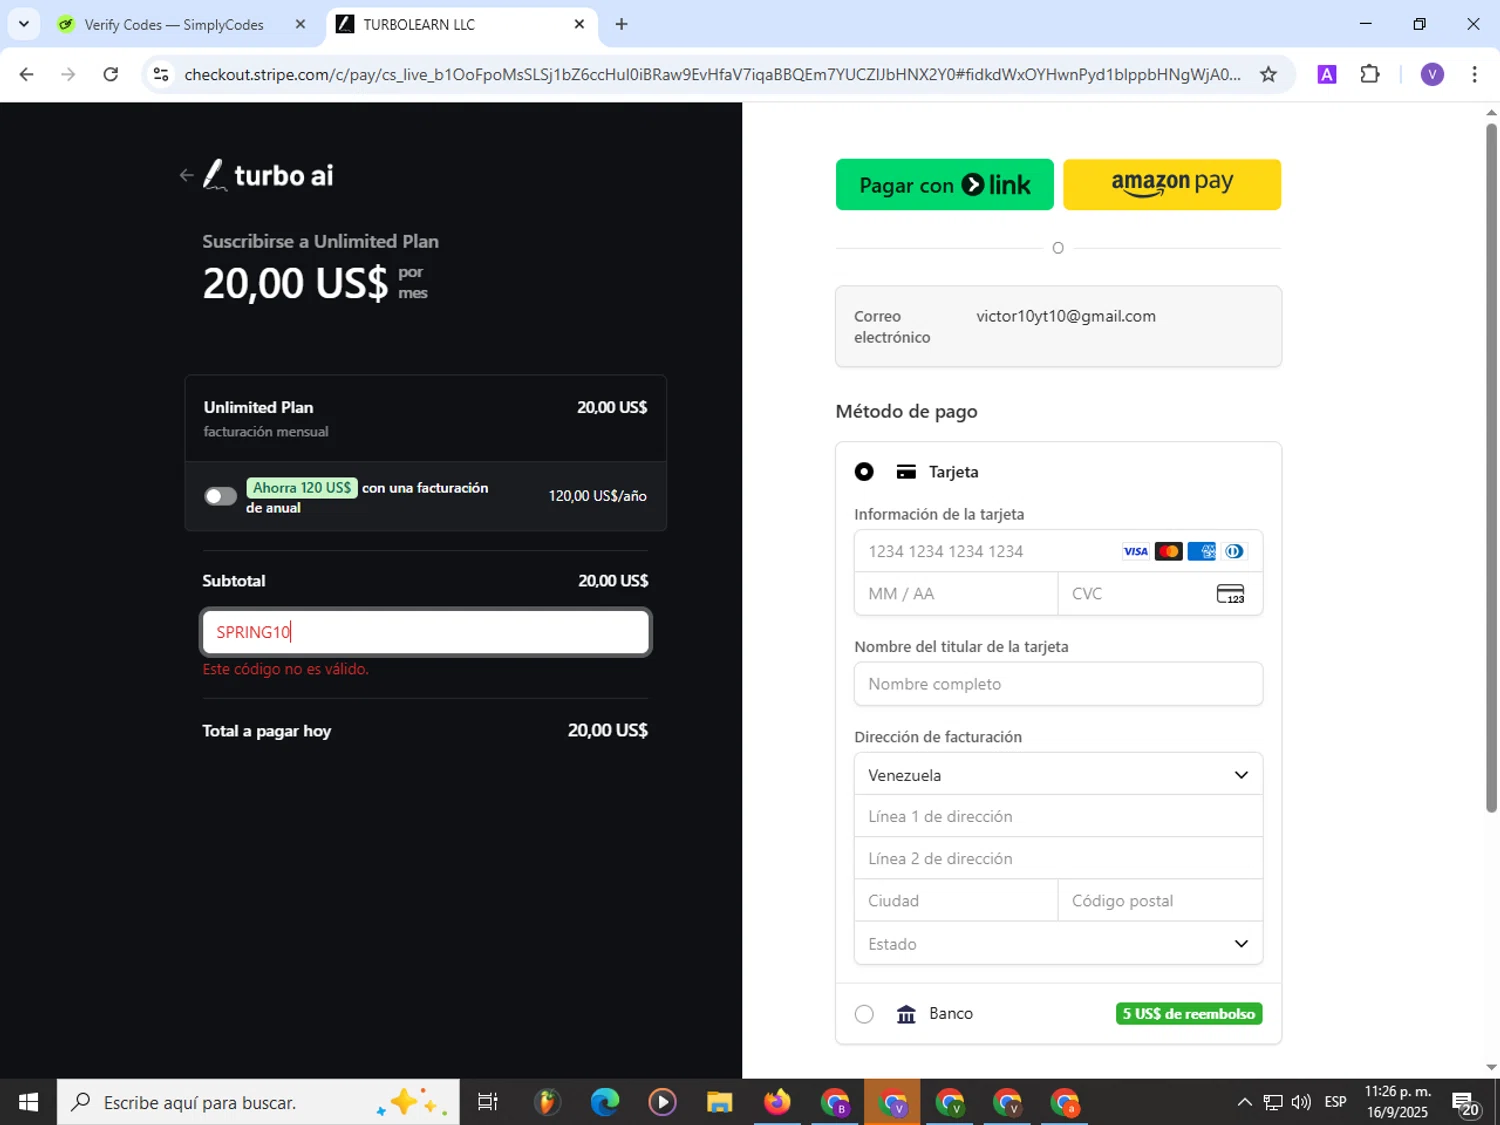Click the back arrow beside turbo ai logo
The image size is (1500, 1125).
[186, 176]
